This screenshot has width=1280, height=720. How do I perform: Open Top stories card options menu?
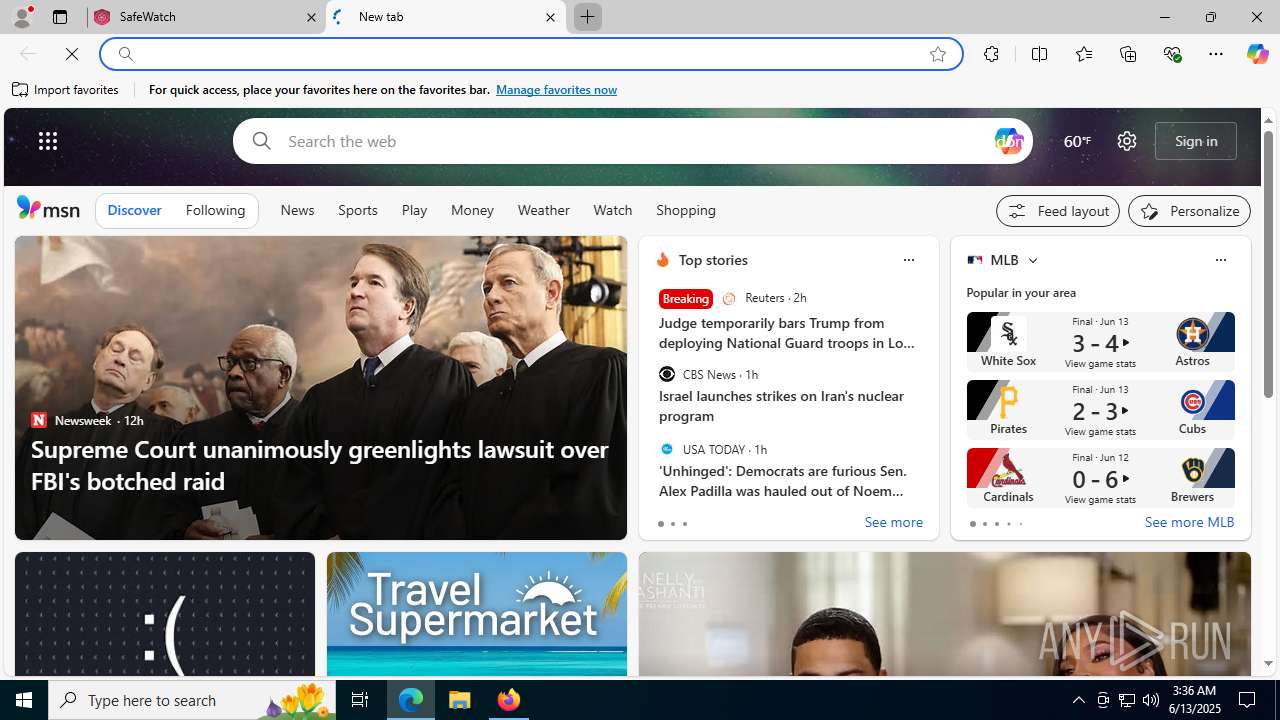tap(908, 260)
